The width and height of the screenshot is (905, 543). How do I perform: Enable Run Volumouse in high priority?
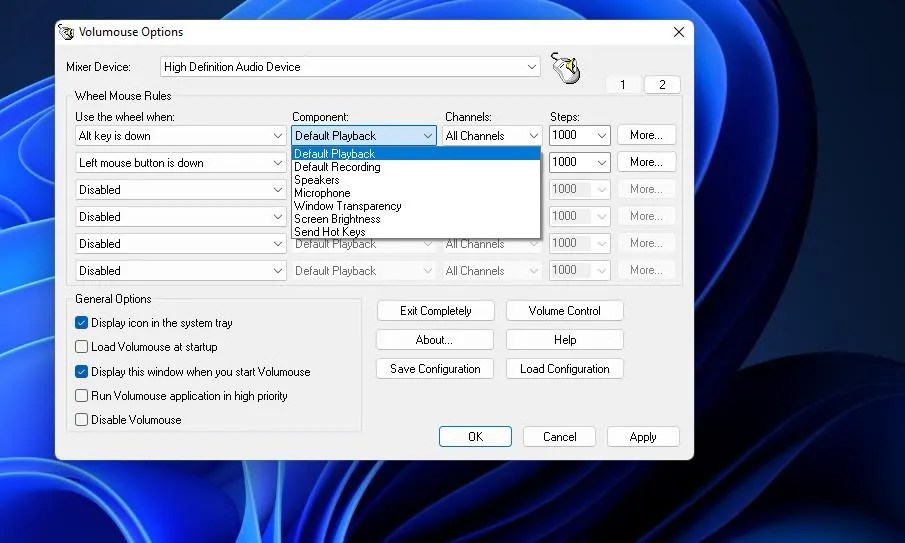pos(81,396)
